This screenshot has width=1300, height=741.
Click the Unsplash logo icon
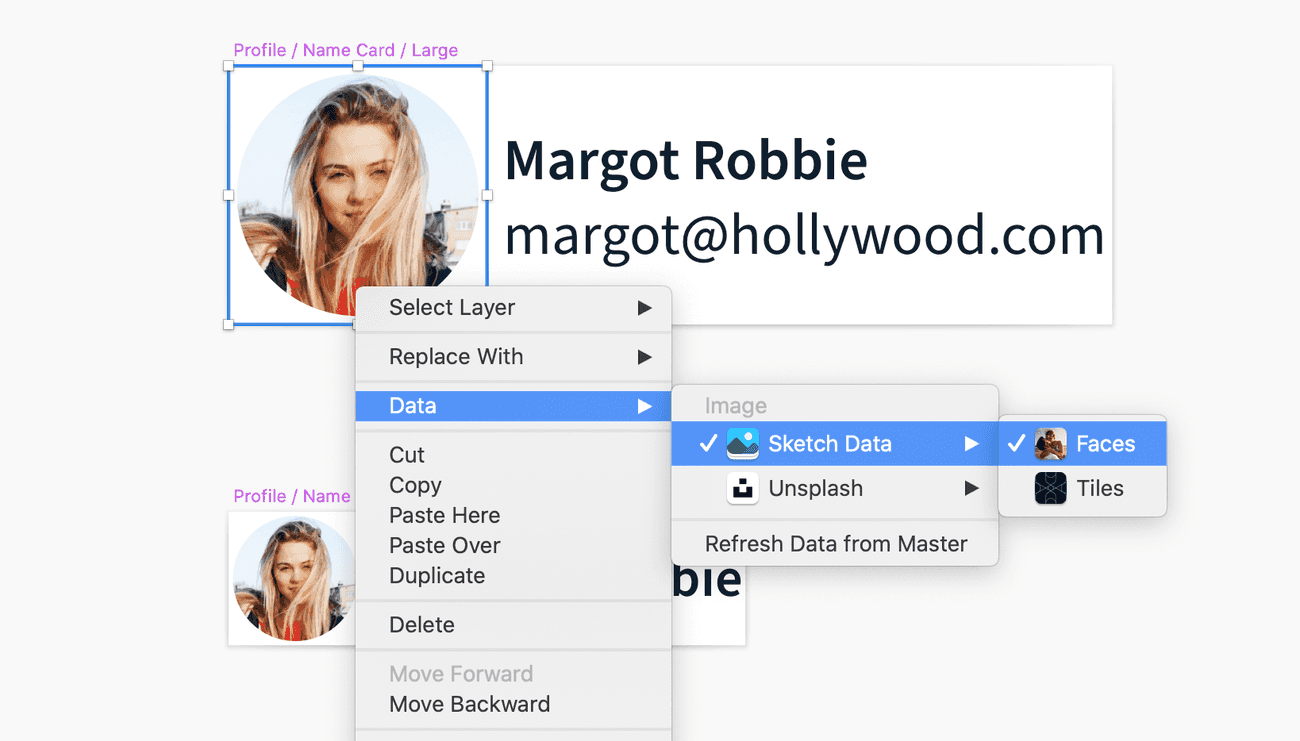tap(742, 489)
